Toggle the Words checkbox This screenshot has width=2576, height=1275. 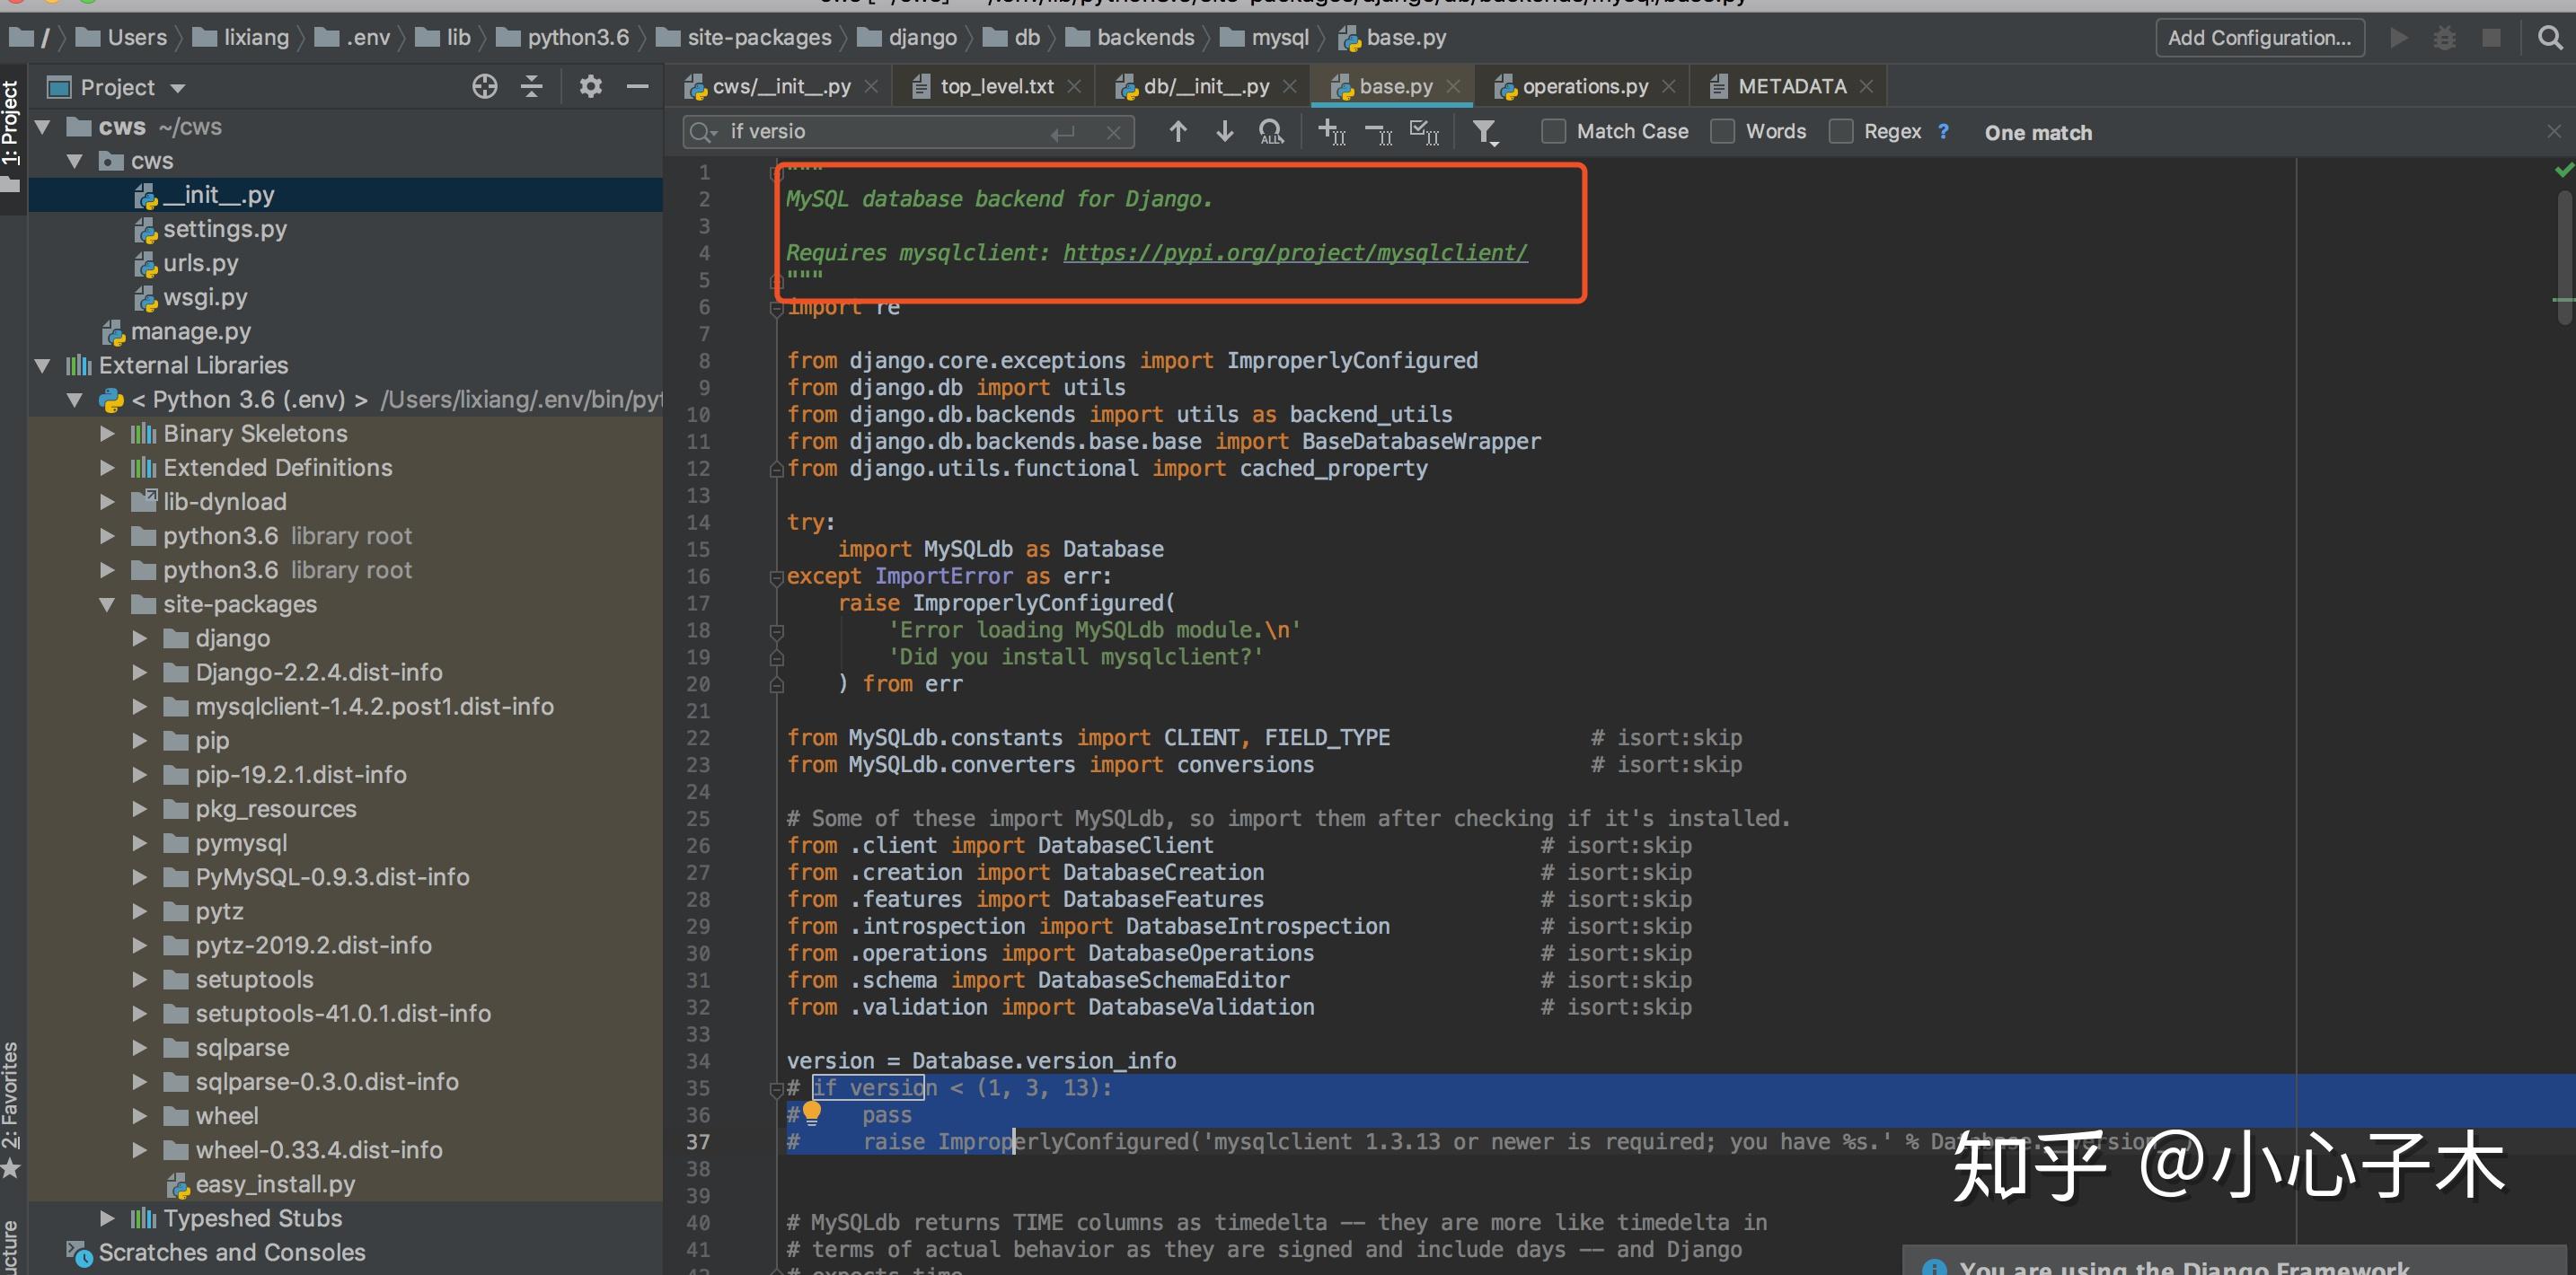point(1722,131)
